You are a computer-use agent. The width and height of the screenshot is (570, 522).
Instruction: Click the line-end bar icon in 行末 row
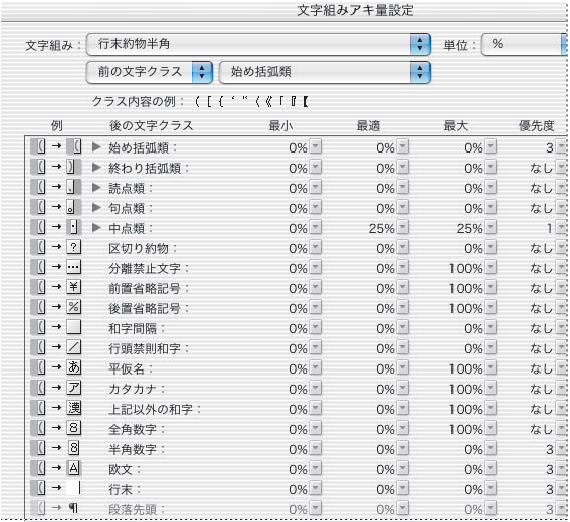coord(73,487)
